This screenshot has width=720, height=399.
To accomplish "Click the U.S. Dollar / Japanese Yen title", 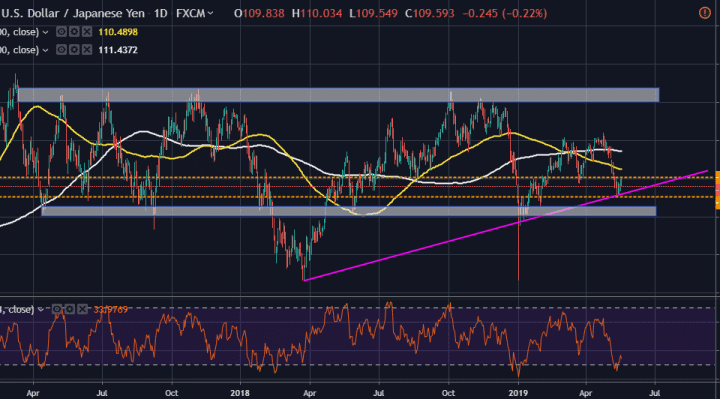I will point(74,13).
